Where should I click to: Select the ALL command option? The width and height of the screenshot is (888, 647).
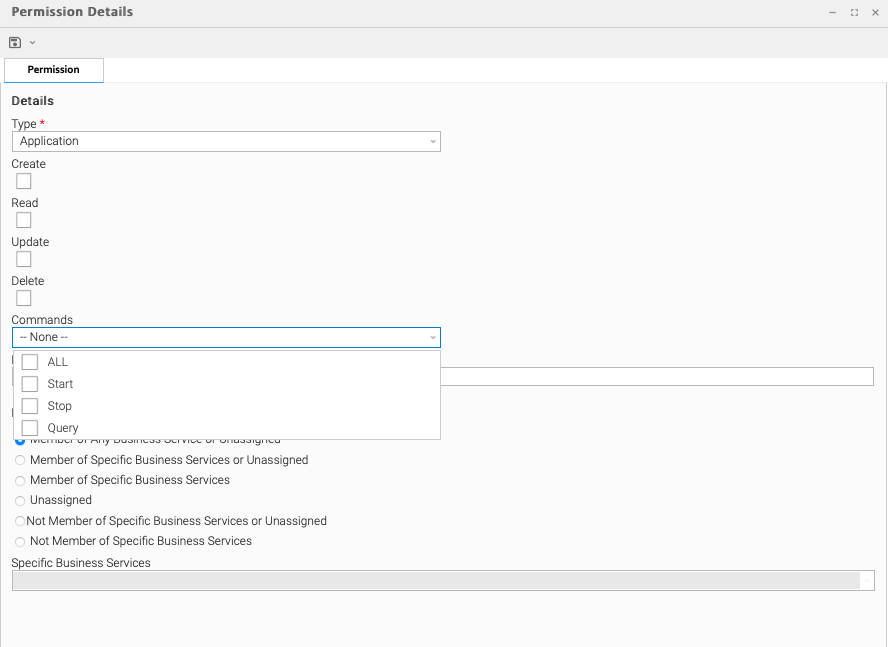point(30,362)
